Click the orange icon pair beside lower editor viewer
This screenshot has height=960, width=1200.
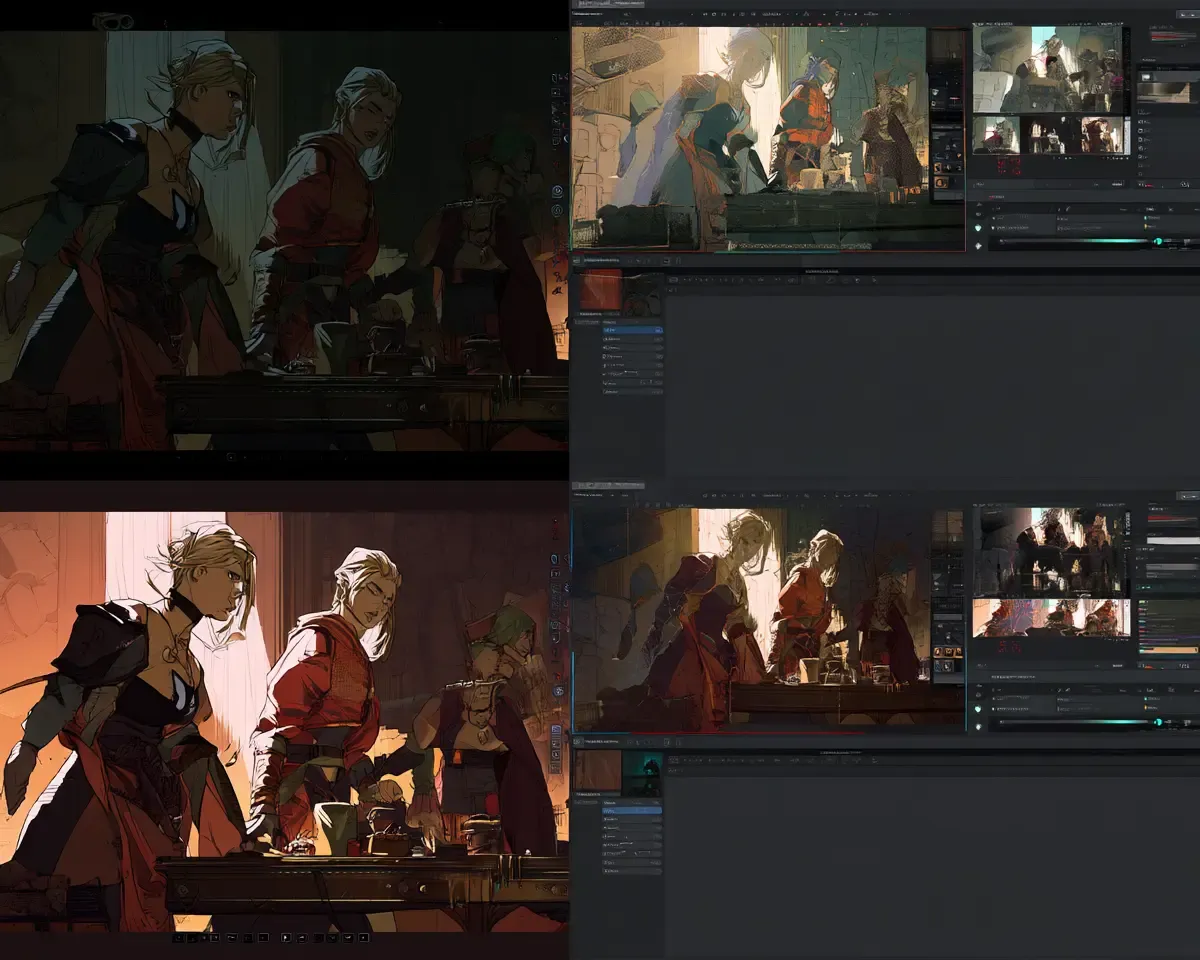[946, 652]
